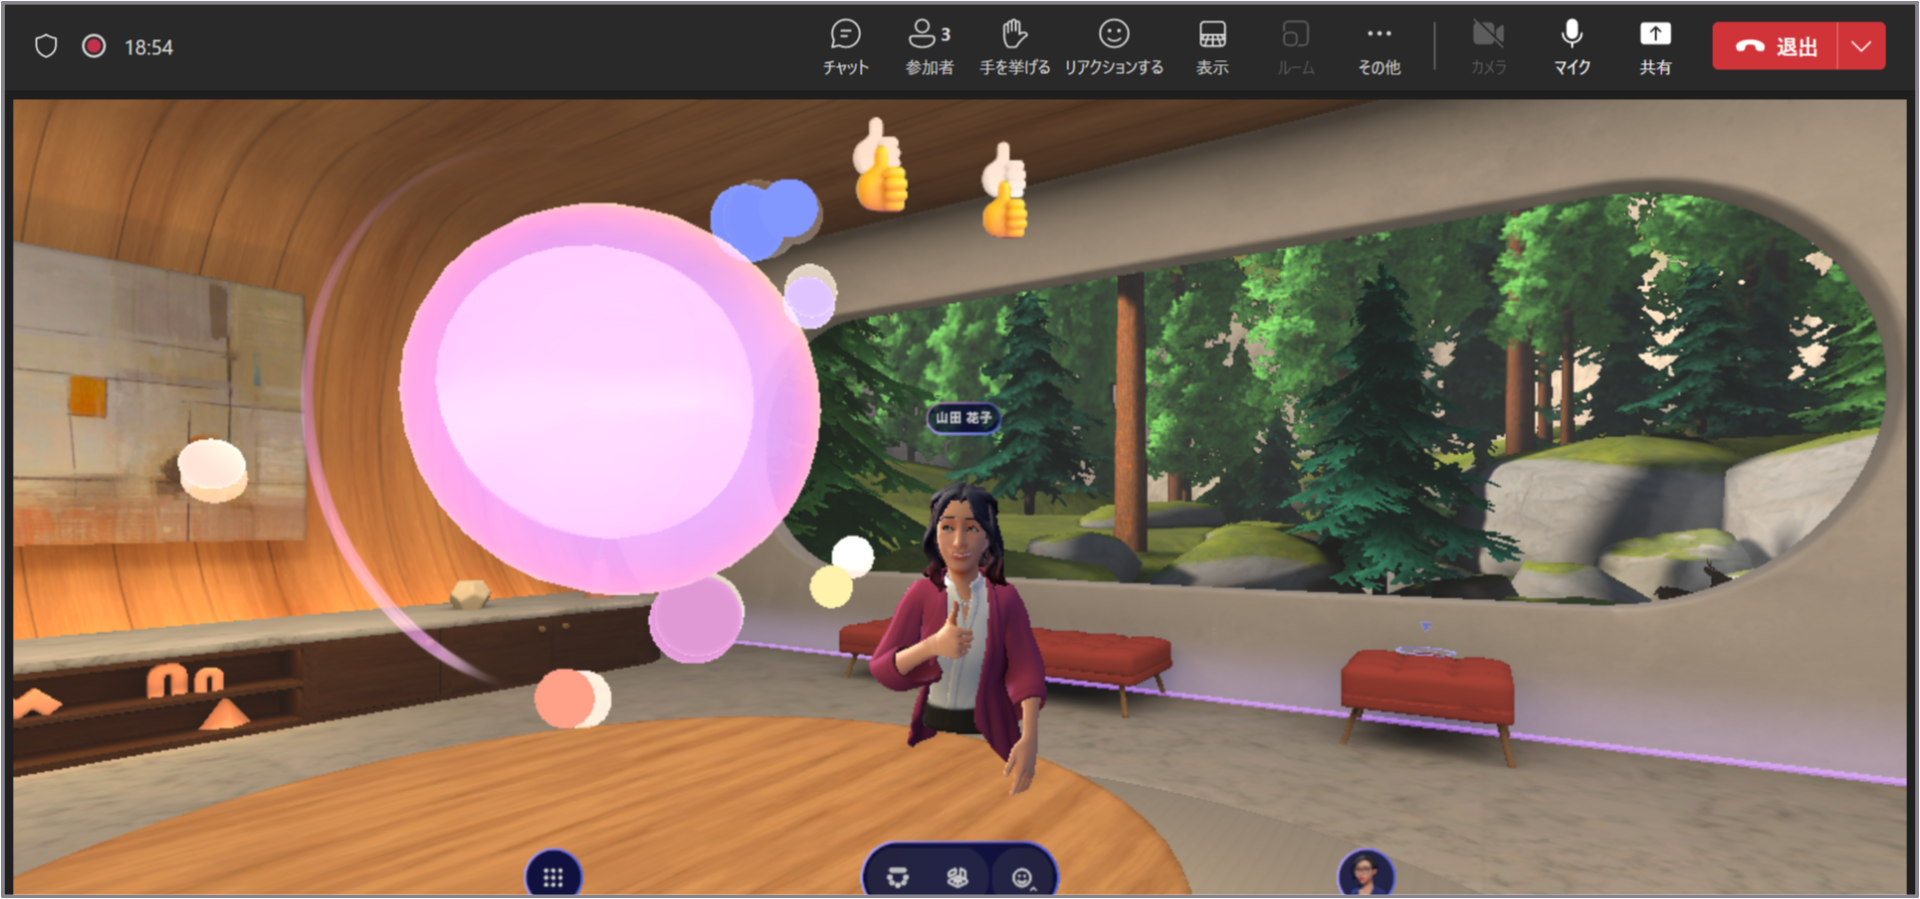
Task: Open the チャット chat panel
Action: (x=845, y=47)
